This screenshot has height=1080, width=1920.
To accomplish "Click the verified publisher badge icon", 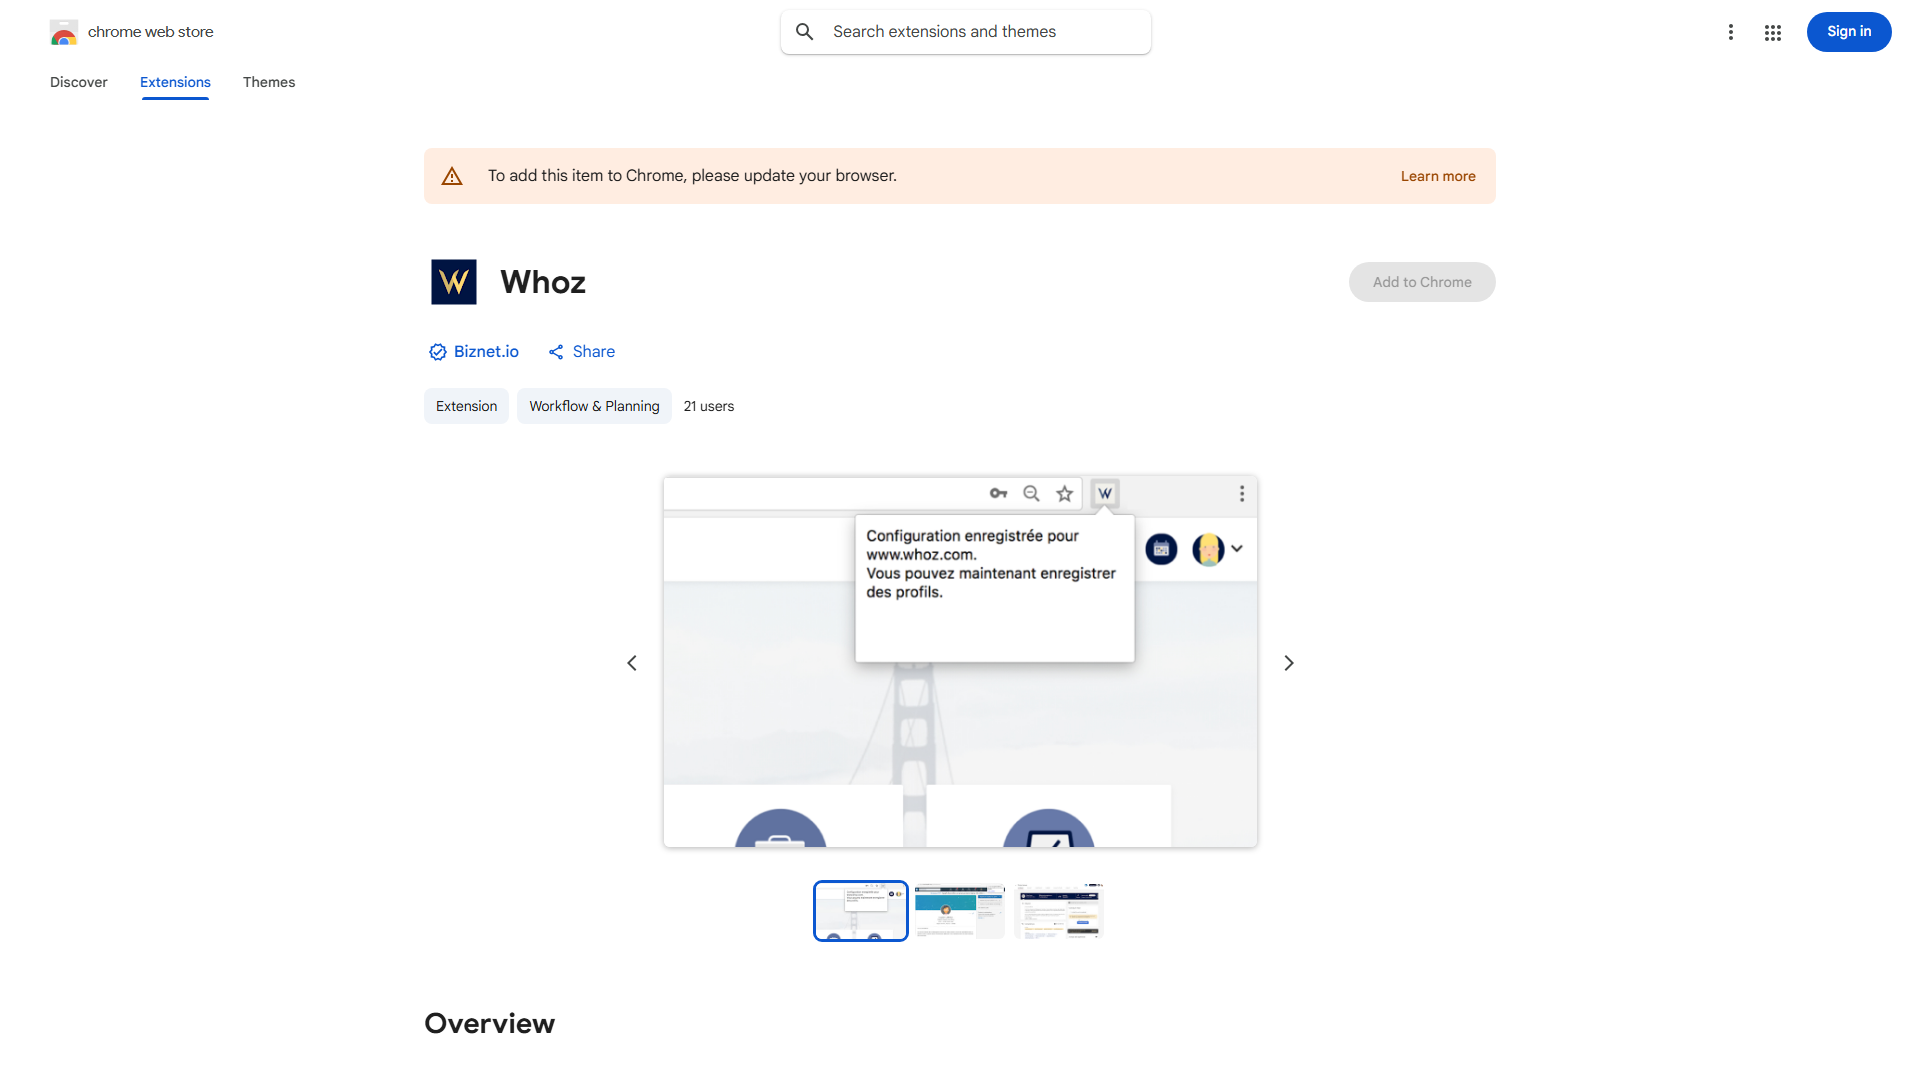I will (x=437, y=351).
